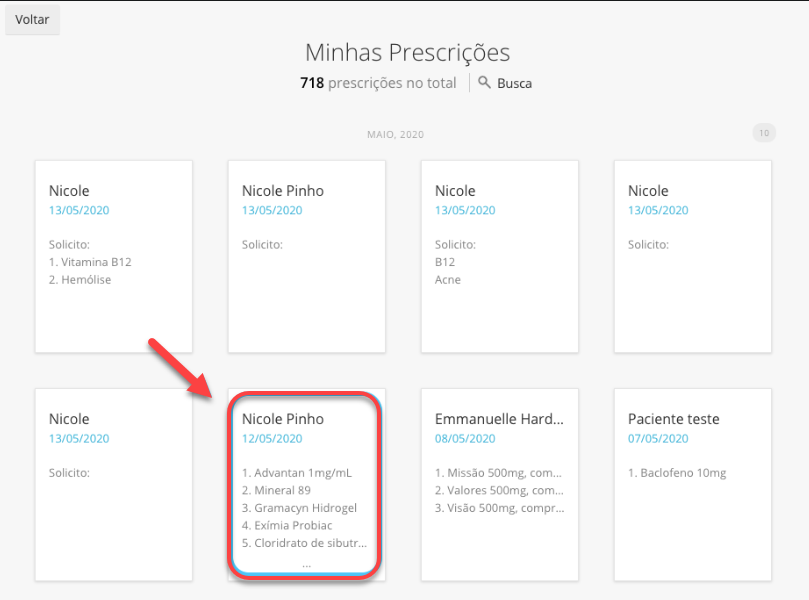Click the 07/05/2020 date
This screenshot has height=600, width=809.
coord(658,438)
